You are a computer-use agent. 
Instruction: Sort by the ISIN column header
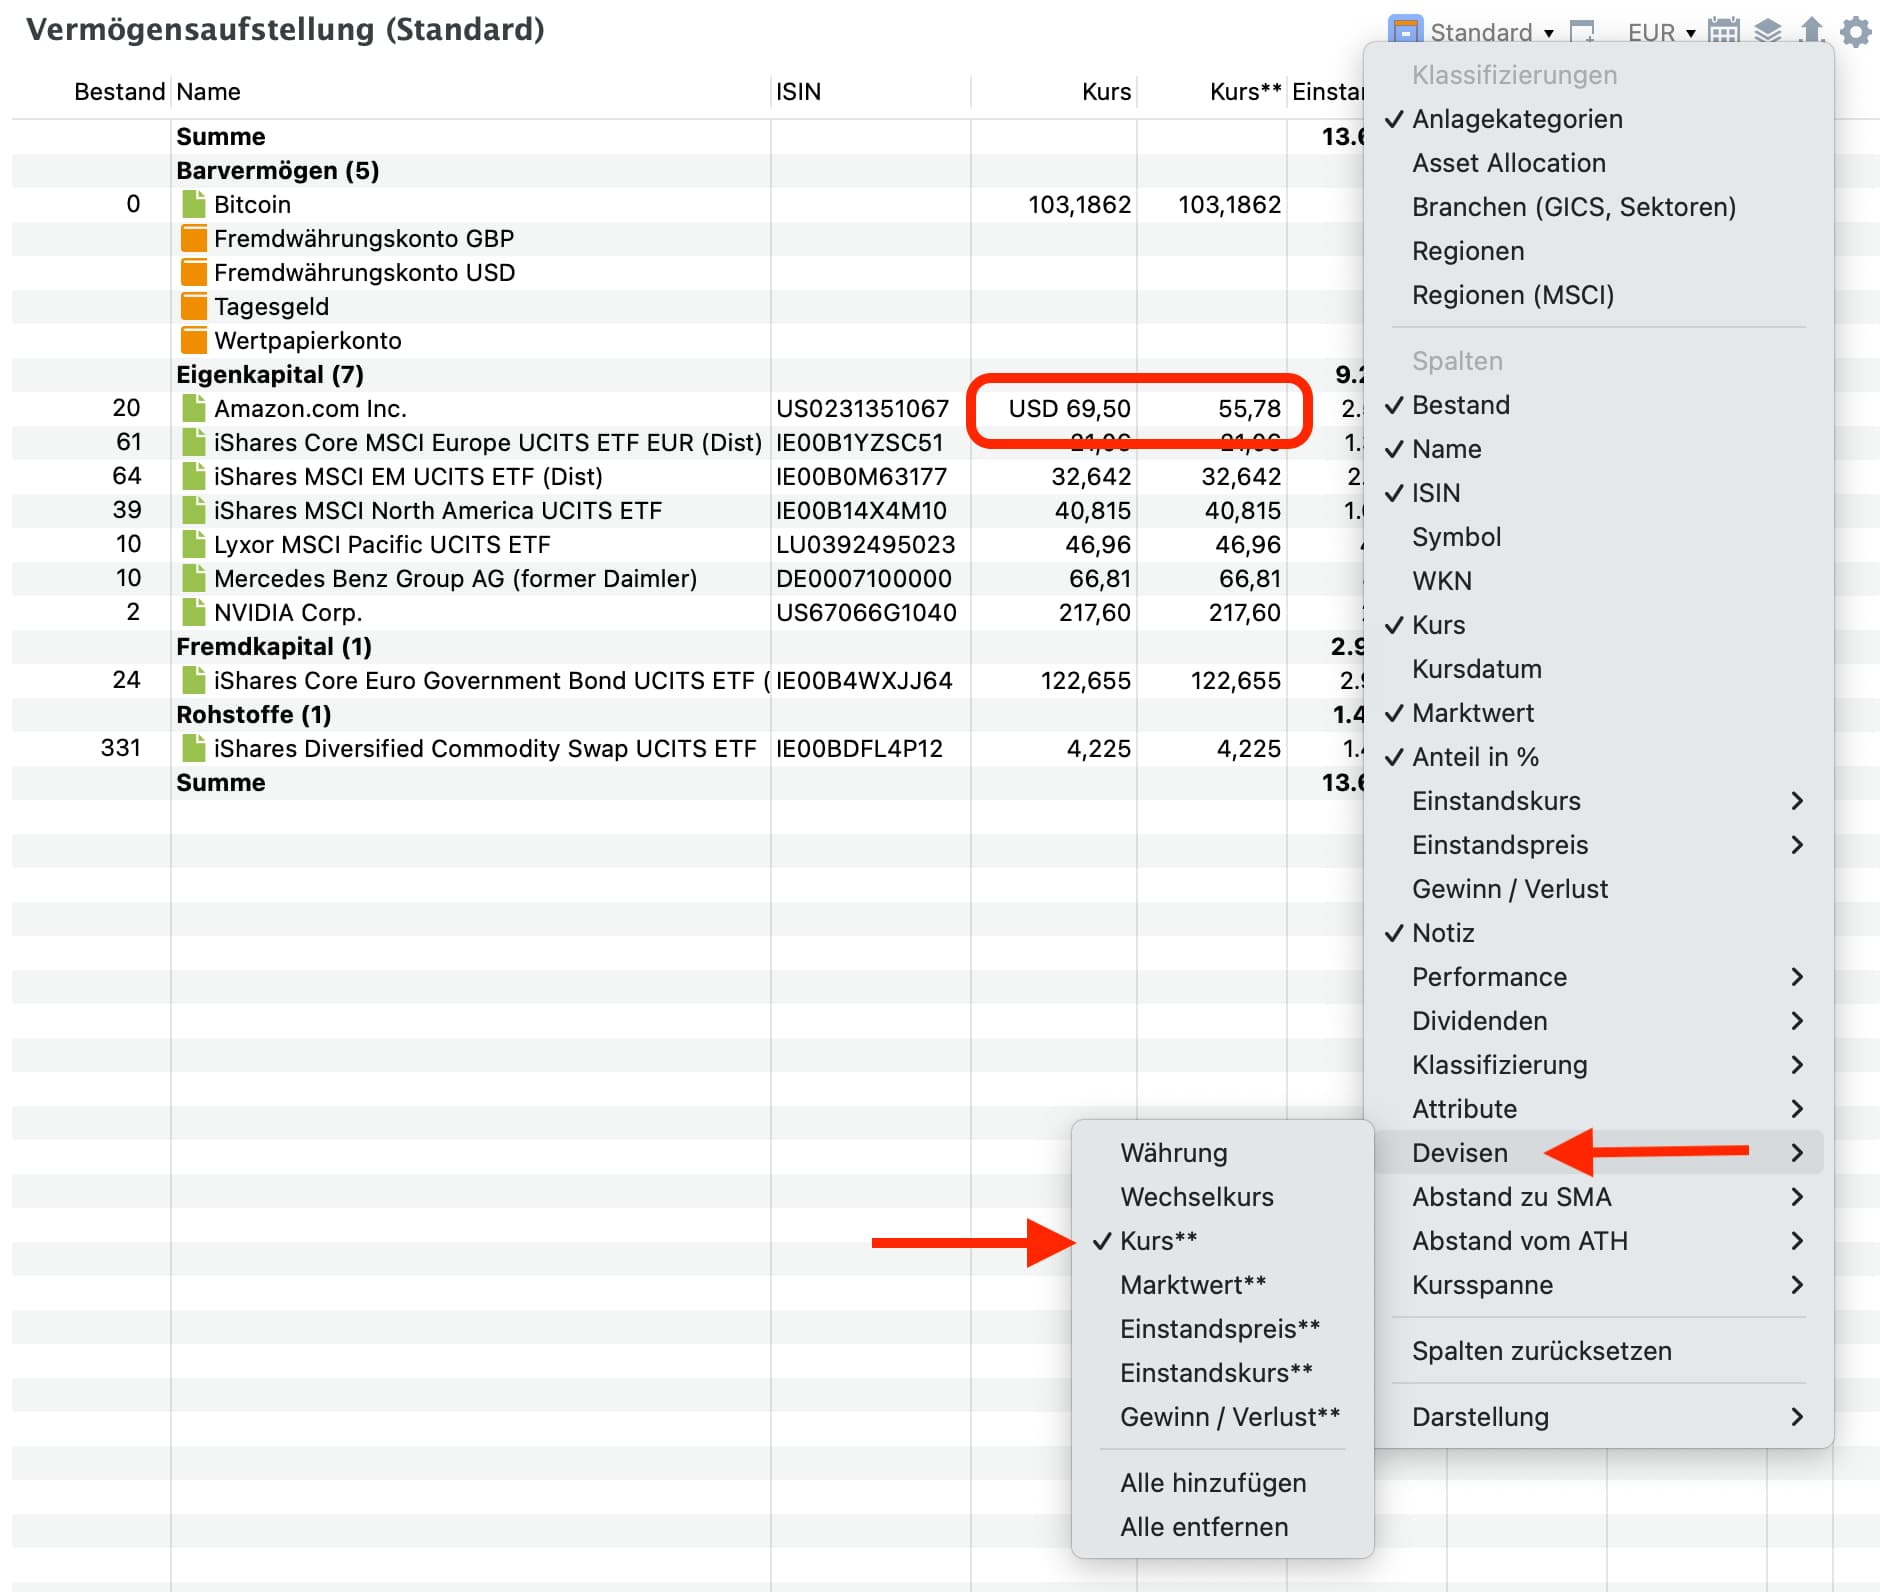[x=870, y=92]
